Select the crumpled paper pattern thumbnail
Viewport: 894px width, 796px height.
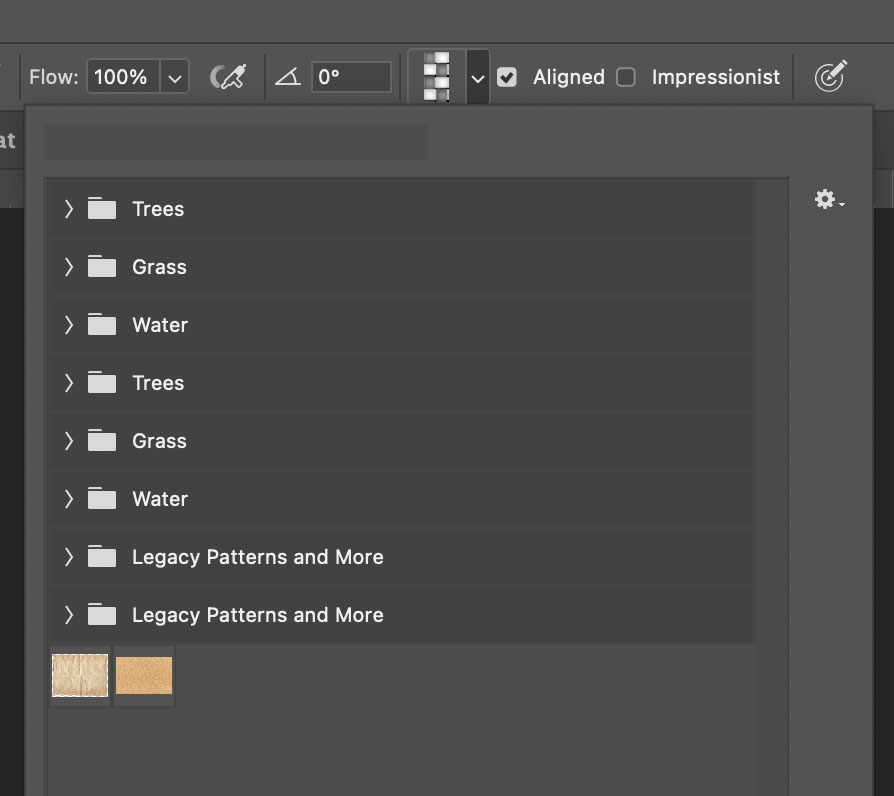(x=79, y=675)
